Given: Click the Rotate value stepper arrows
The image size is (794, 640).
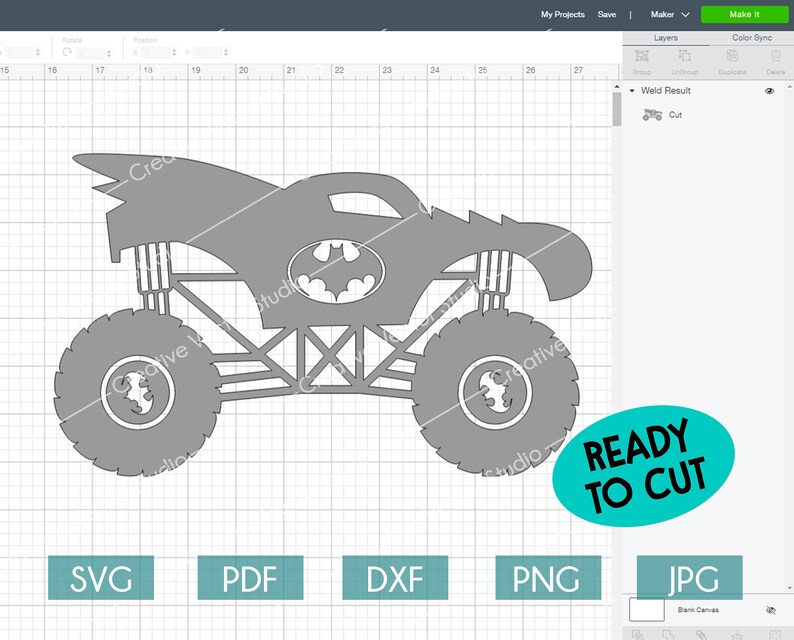Looking at the screenshot, I should 108,53.
